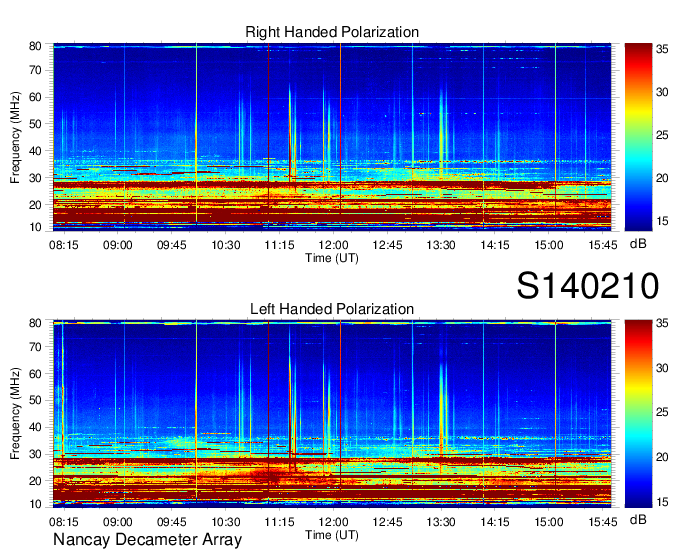Click the "Right Handed Polarization" plot title
The width and height of the screenshot is (680, 552).
click(x=332, y=32)
